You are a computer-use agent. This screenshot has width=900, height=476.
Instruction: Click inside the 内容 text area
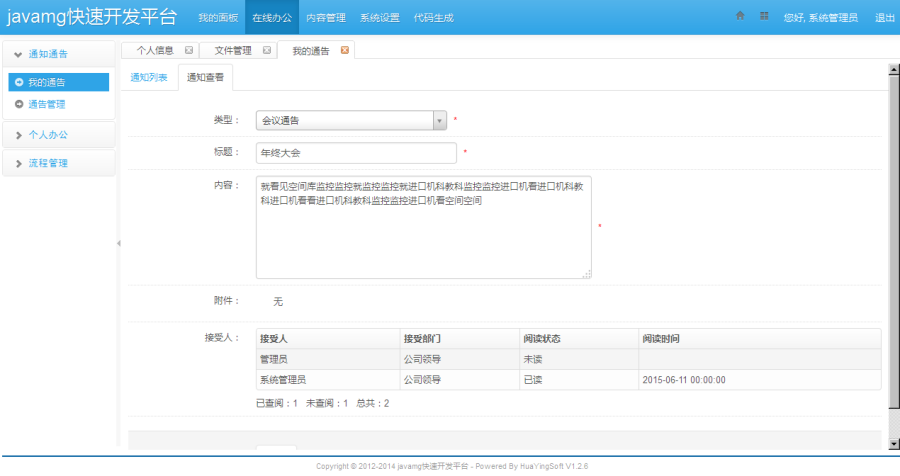pyautogui.click(x=424, y=227)
